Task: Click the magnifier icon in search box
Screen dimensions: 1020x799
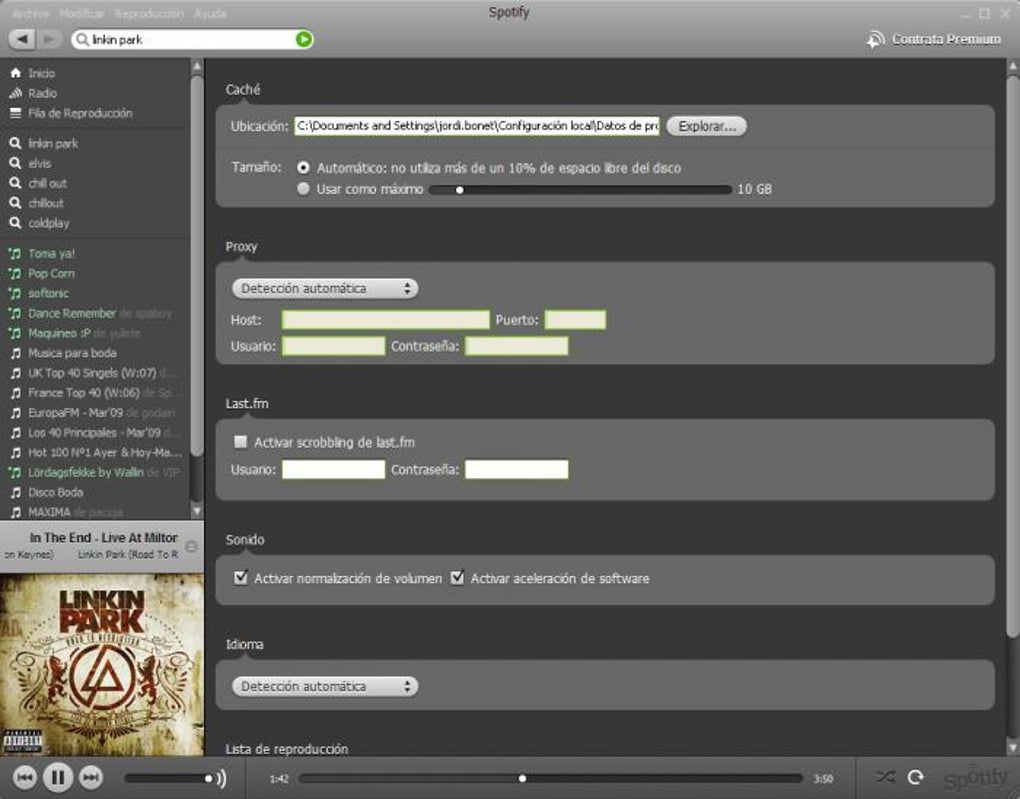Action: 83,40
